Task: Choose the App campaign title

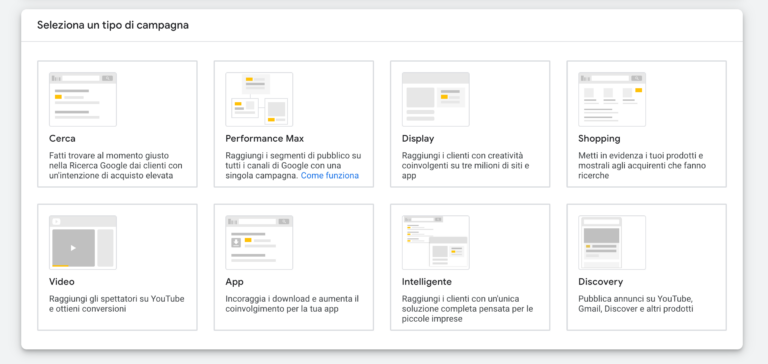Action: pyautogui.click(x=234, y=282)
